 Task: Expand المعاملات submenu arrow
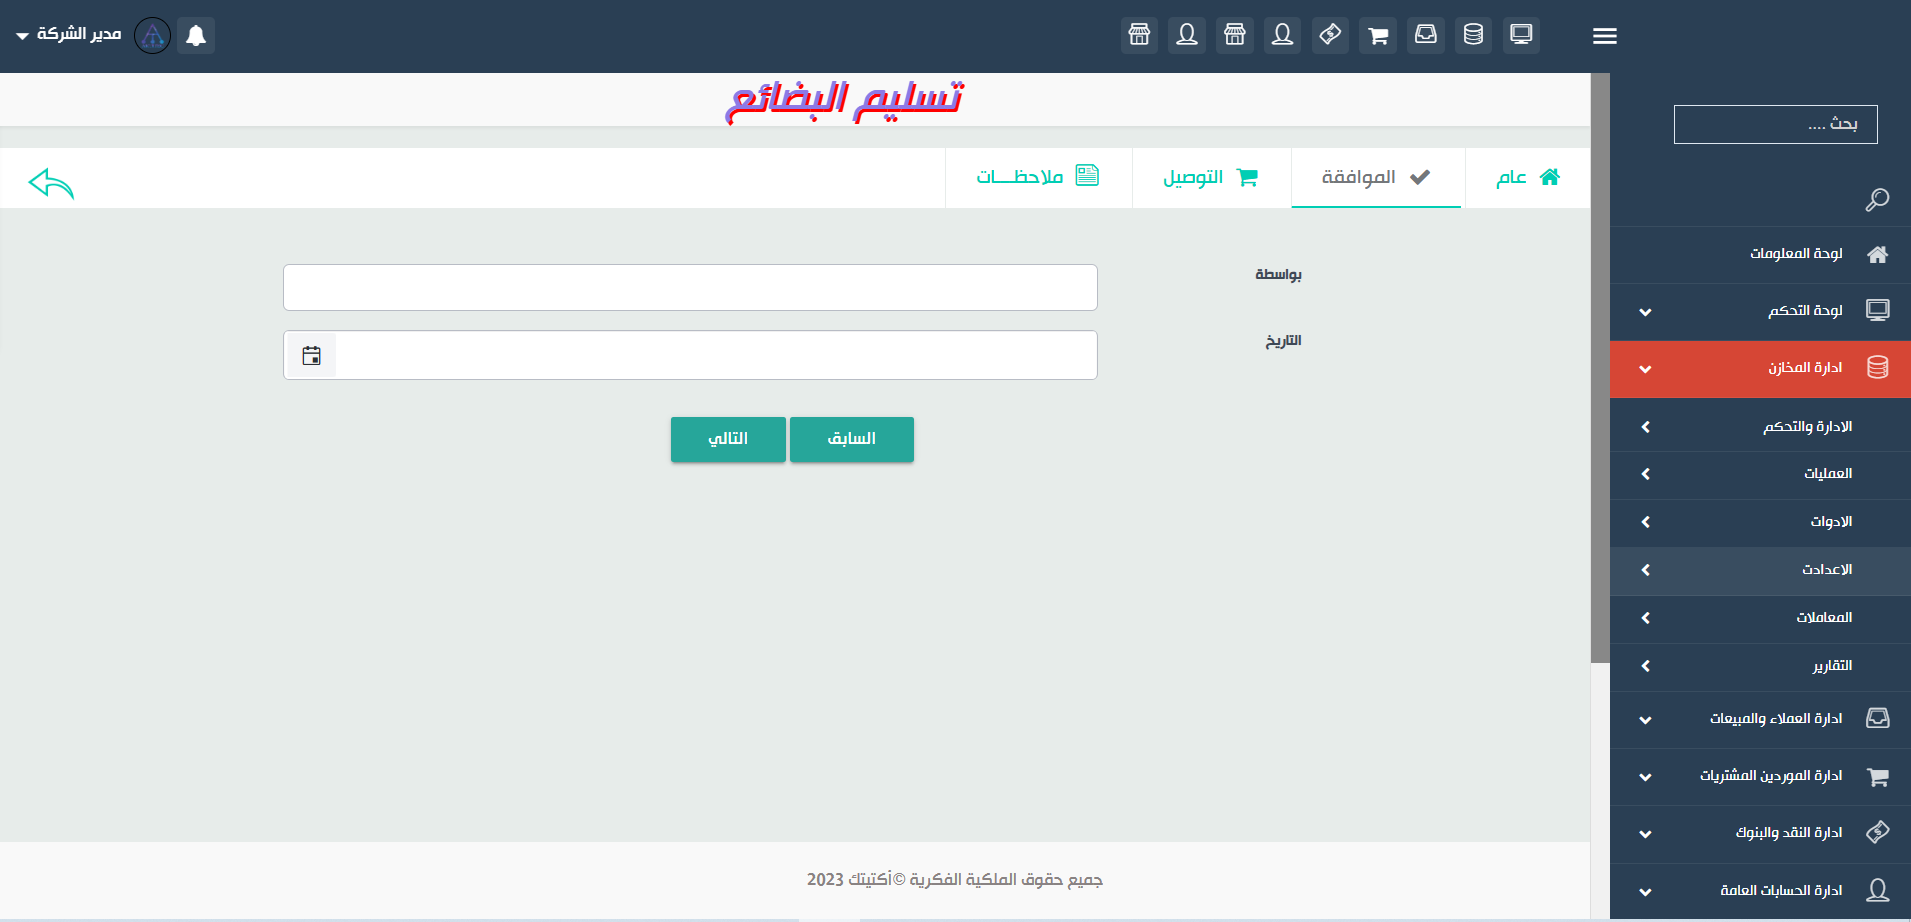1645,618
